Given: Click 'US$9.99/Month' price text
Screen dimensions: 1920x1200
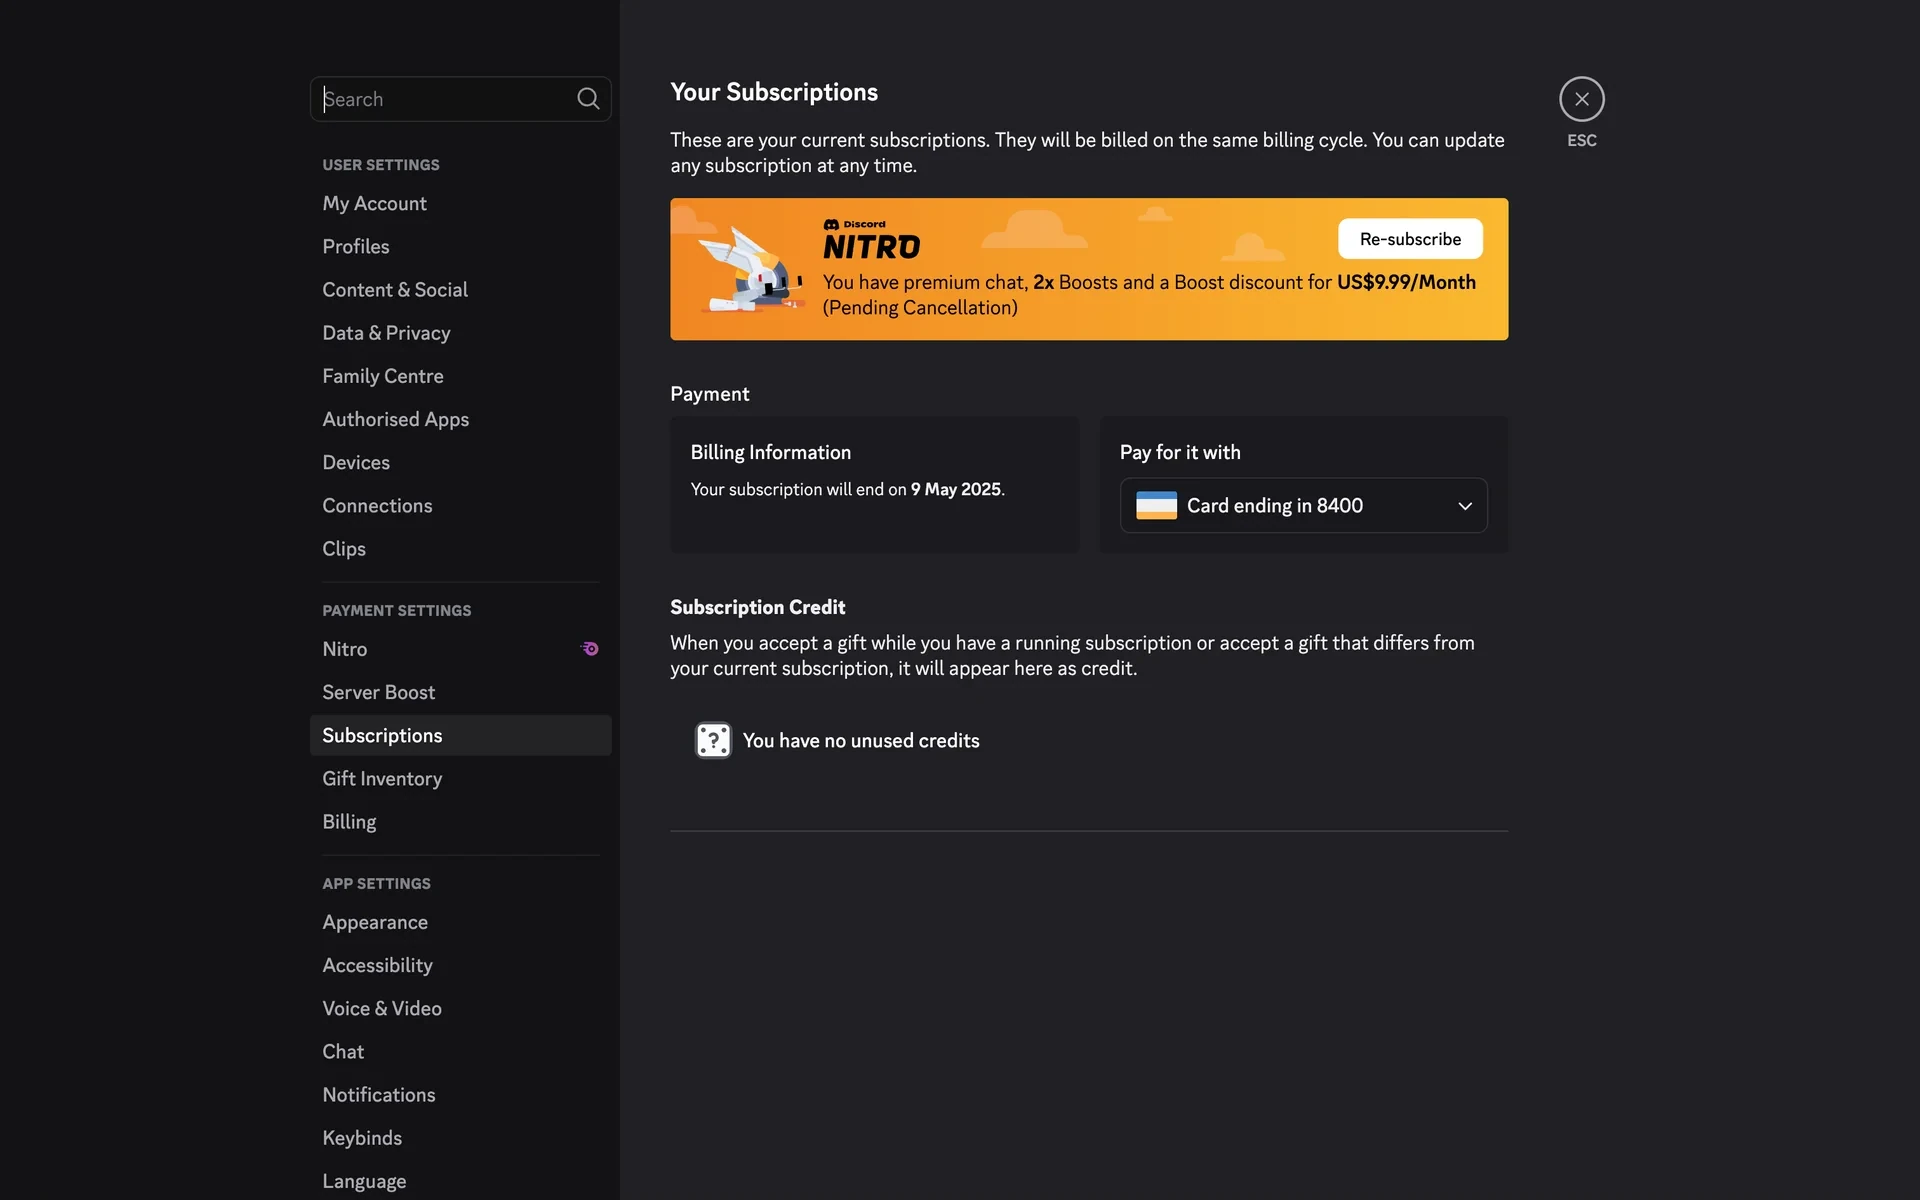Looking at the screenshot, I should click(1406, 282).
